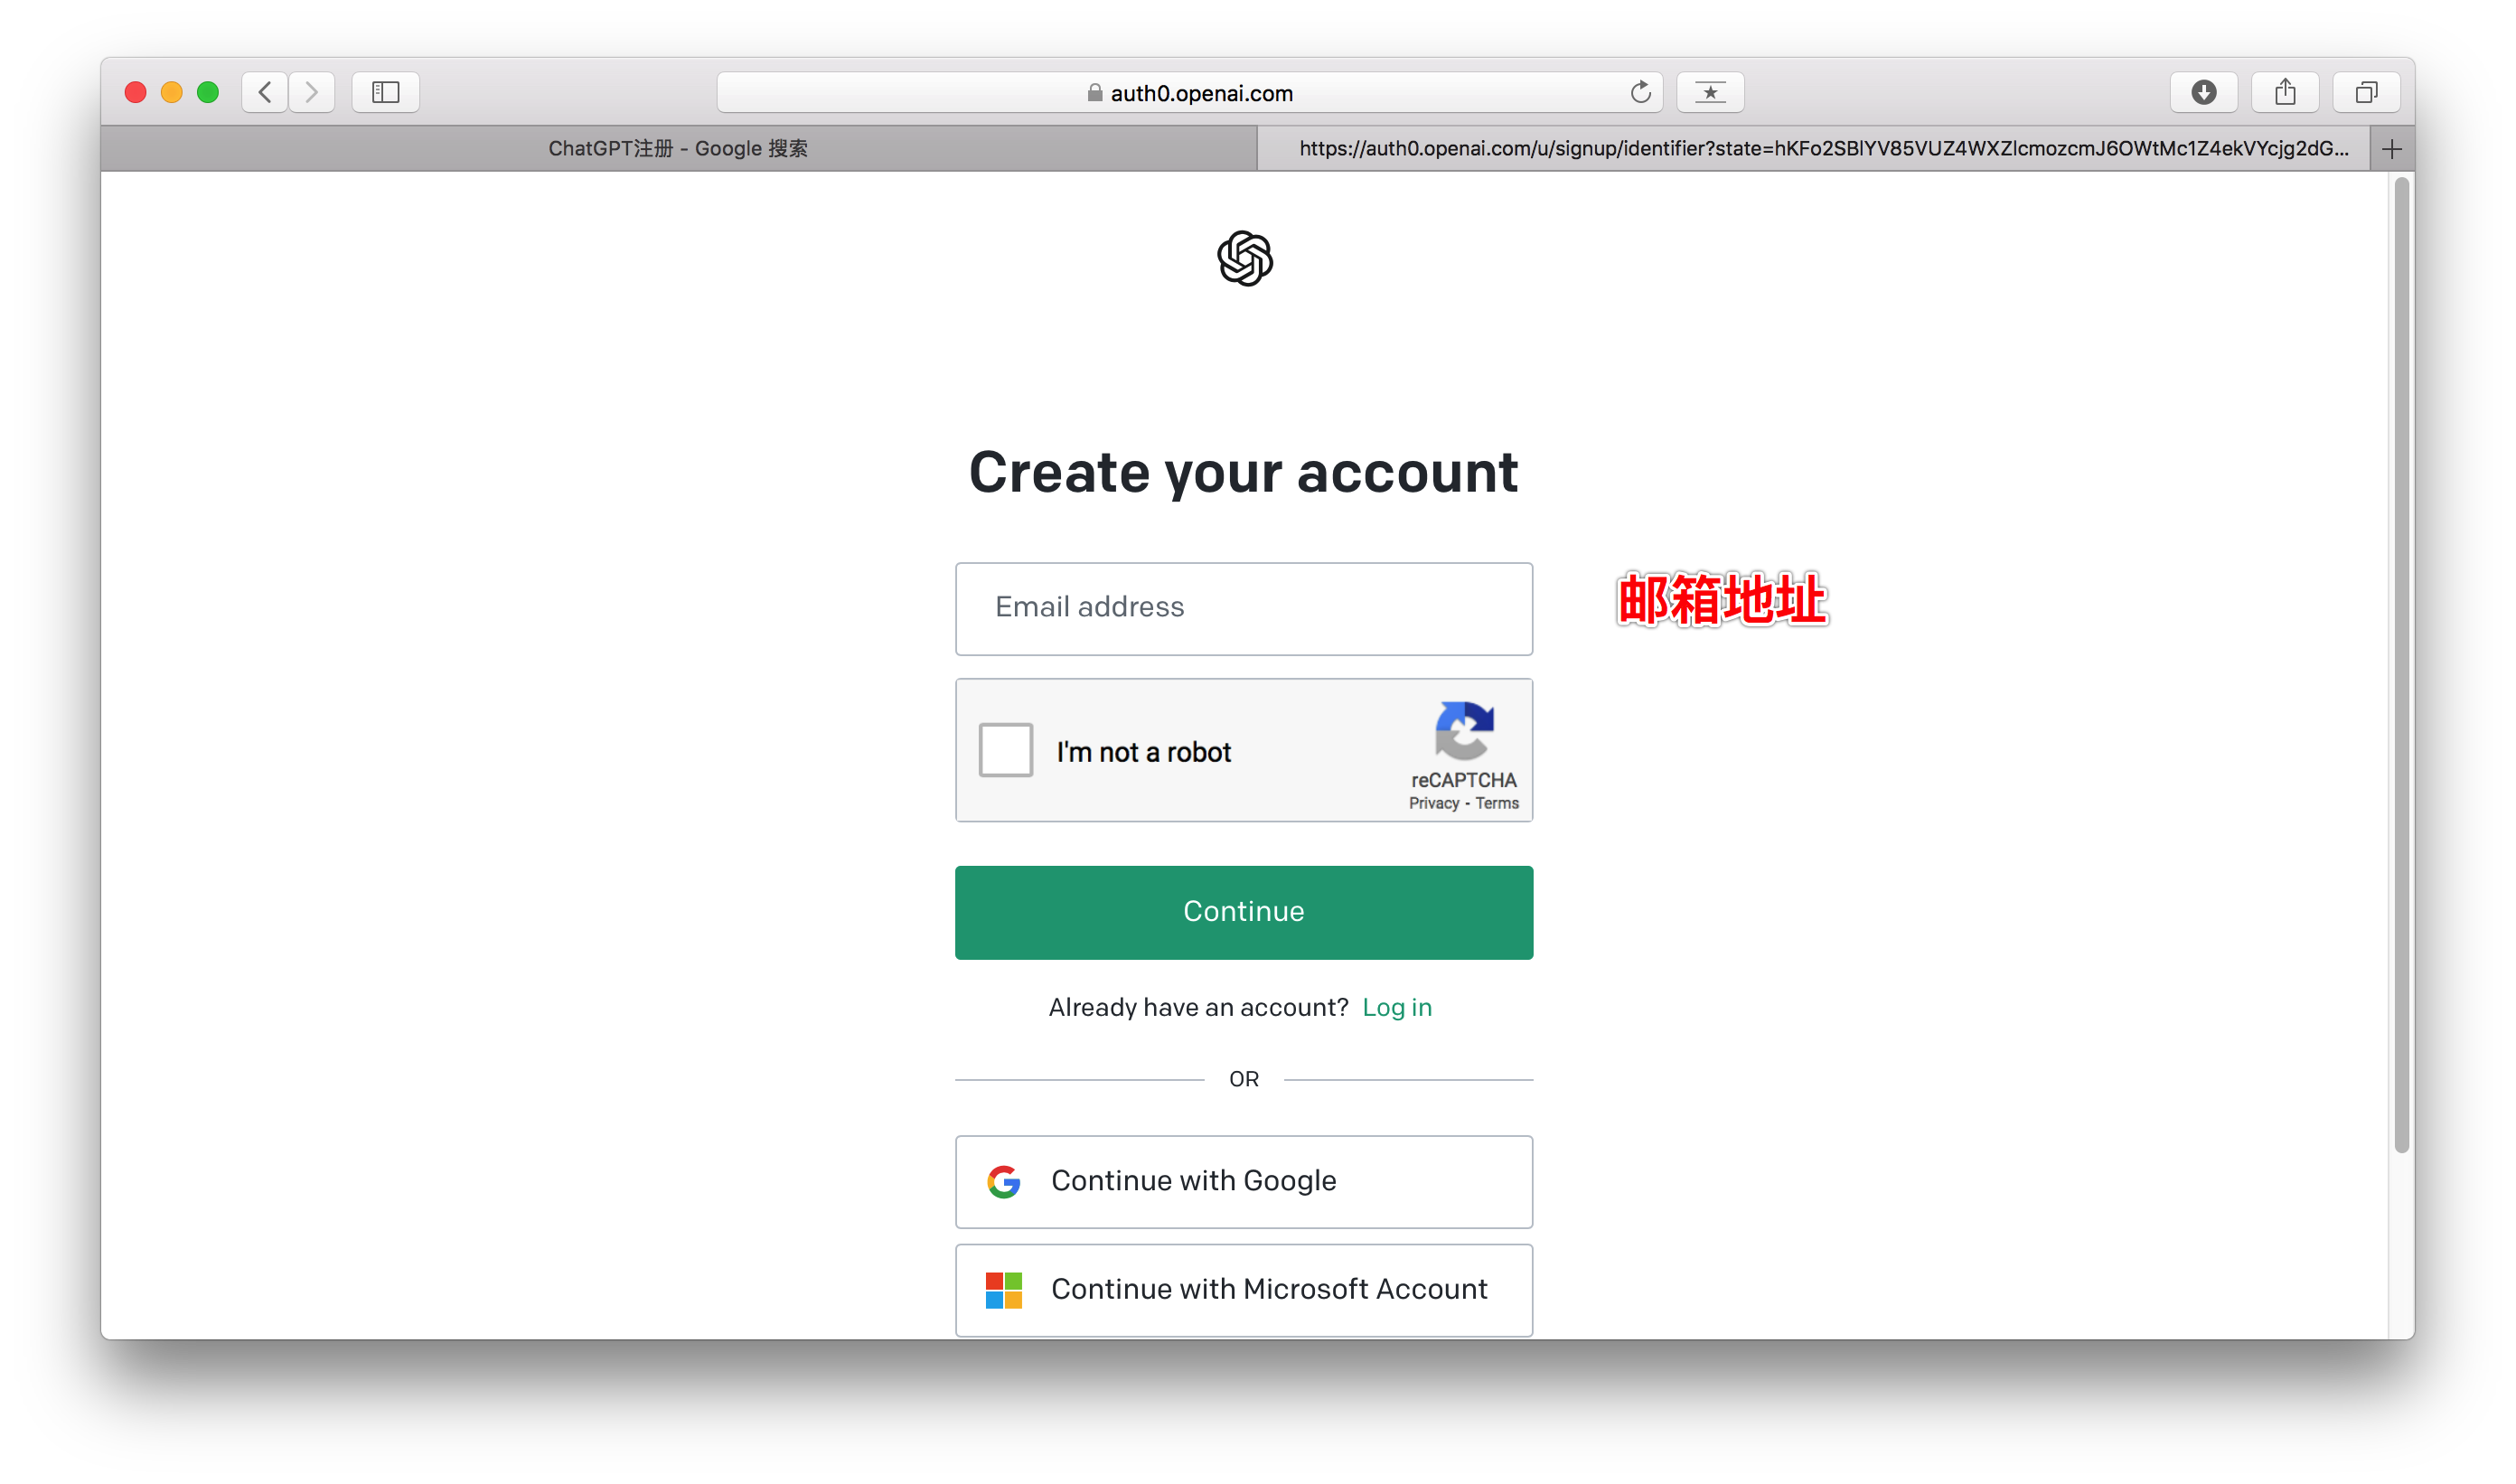Open the reCAPTCHA Privacy link
This screenshot has width=2516, height=1484.
pos(1434,803)
